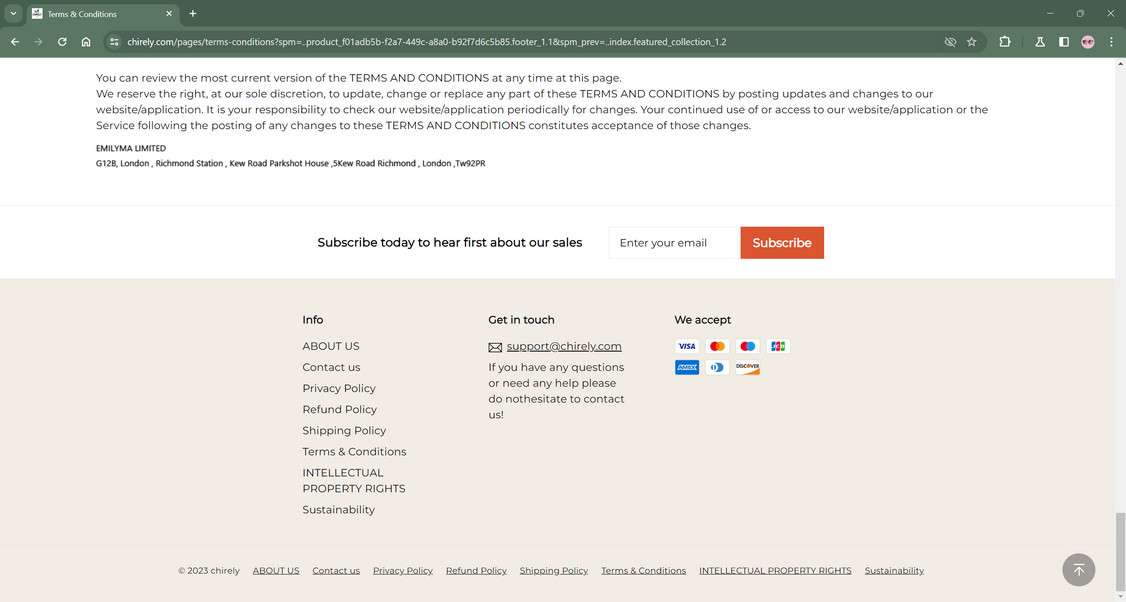Image resolution: width=1126 pixels, height=602 pixels.
Task: Click the Visa payment icon
Action: click(x=687, y=346)
